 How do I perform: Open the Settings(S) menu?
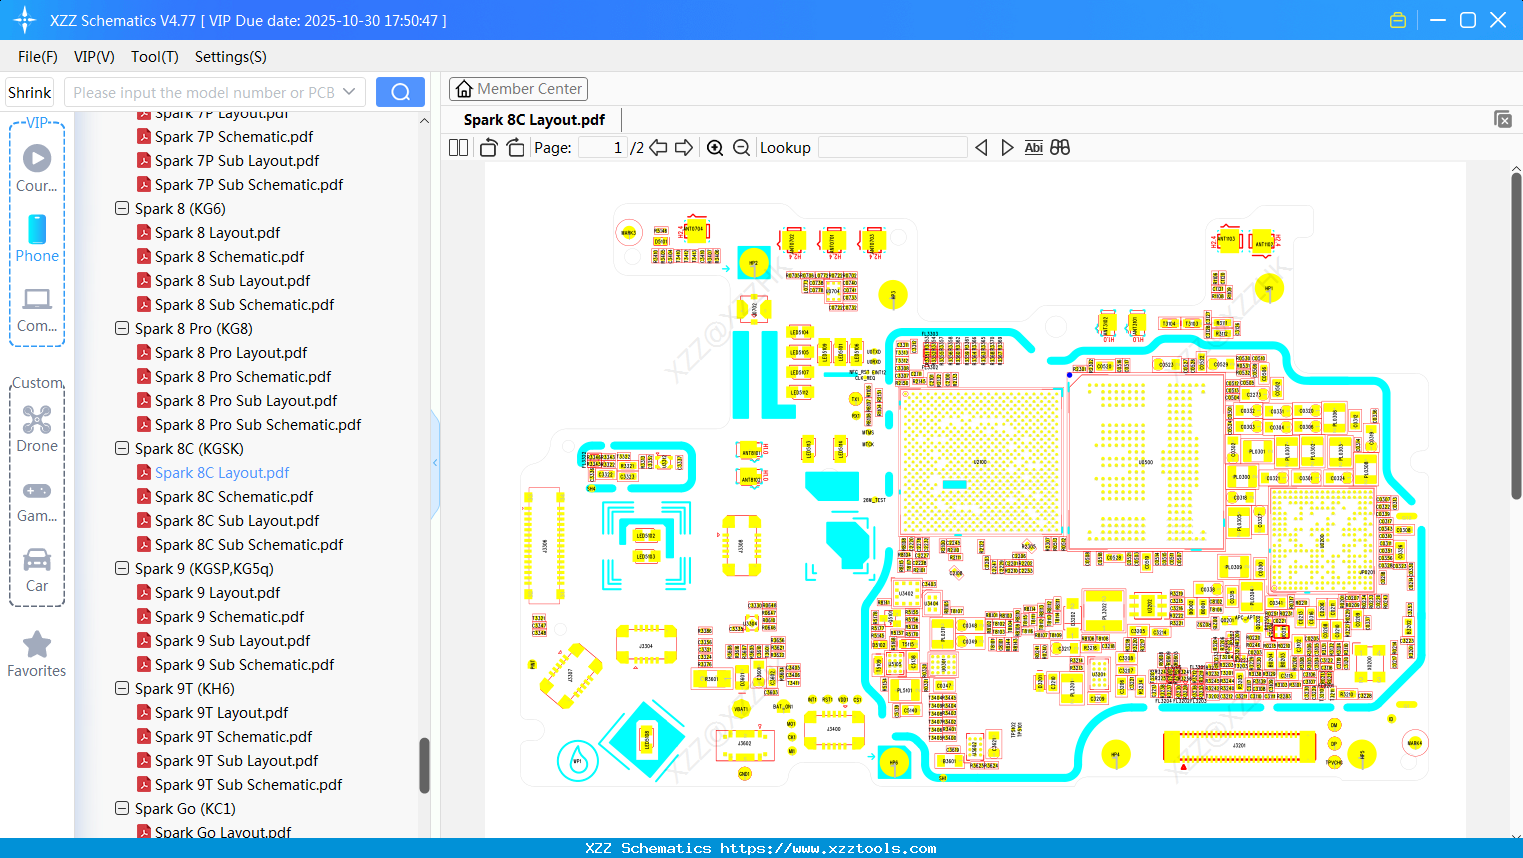[x=230, y=57]
